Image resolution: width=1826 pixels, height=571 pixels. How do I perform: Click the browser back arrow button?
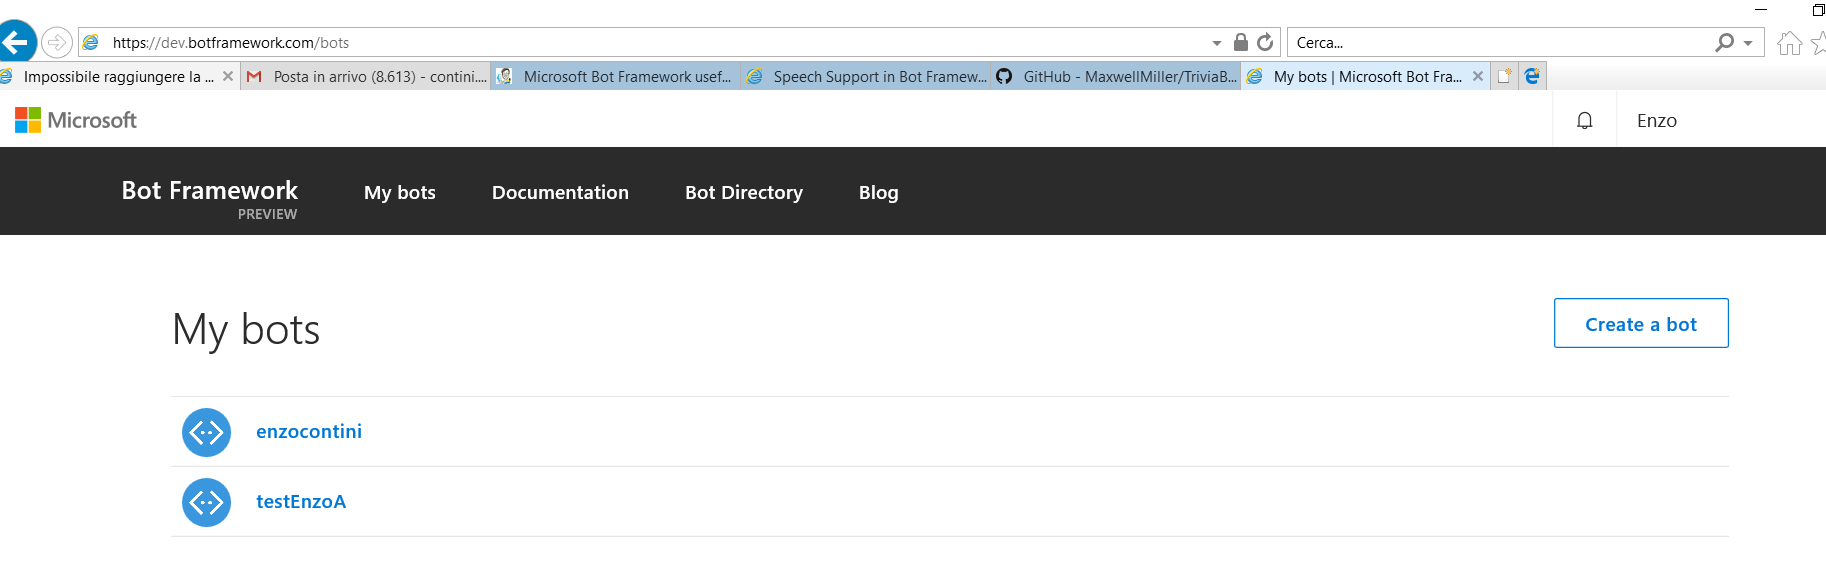point(17,42)
